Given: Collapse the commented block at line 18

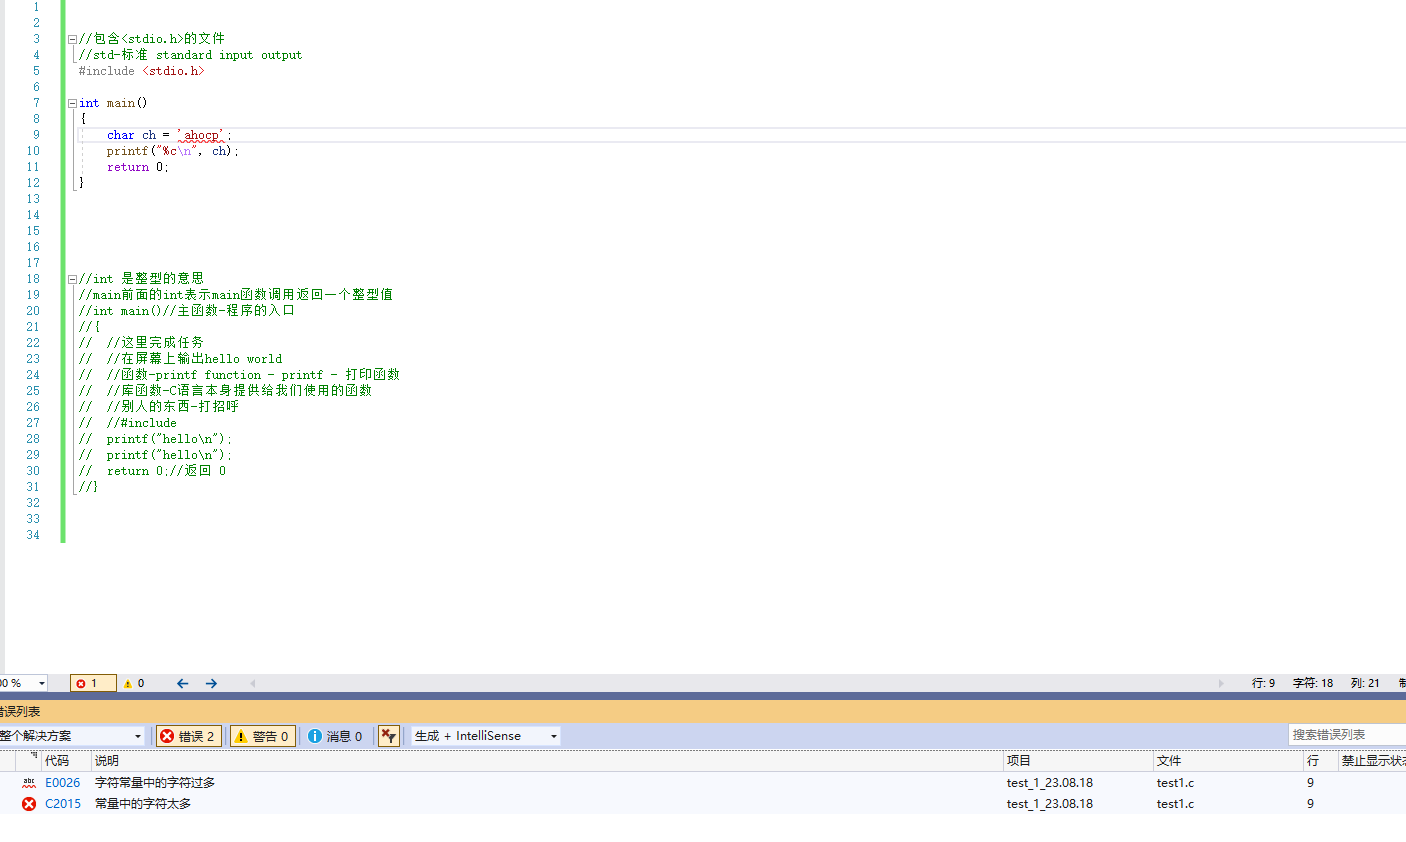Looking at the screenshot, I should coord(72,279).
